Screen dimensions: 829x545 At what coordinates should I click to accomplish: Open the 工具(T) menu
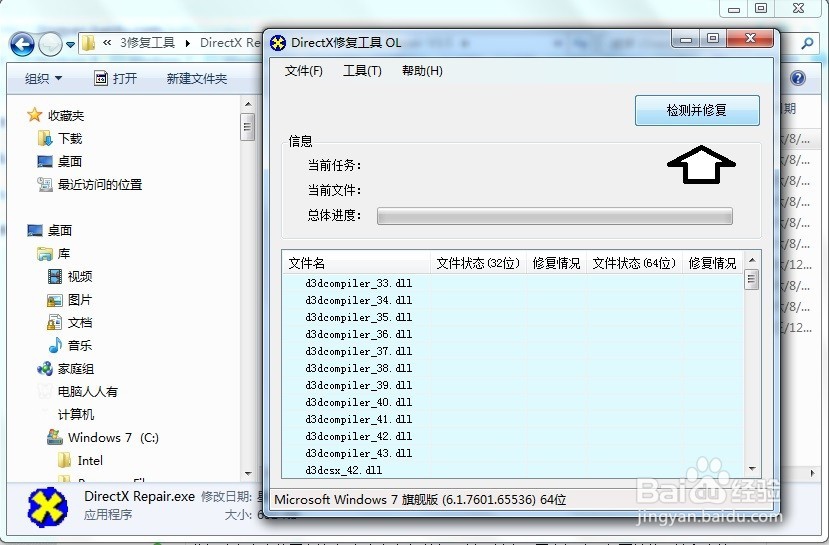[362, 71]
